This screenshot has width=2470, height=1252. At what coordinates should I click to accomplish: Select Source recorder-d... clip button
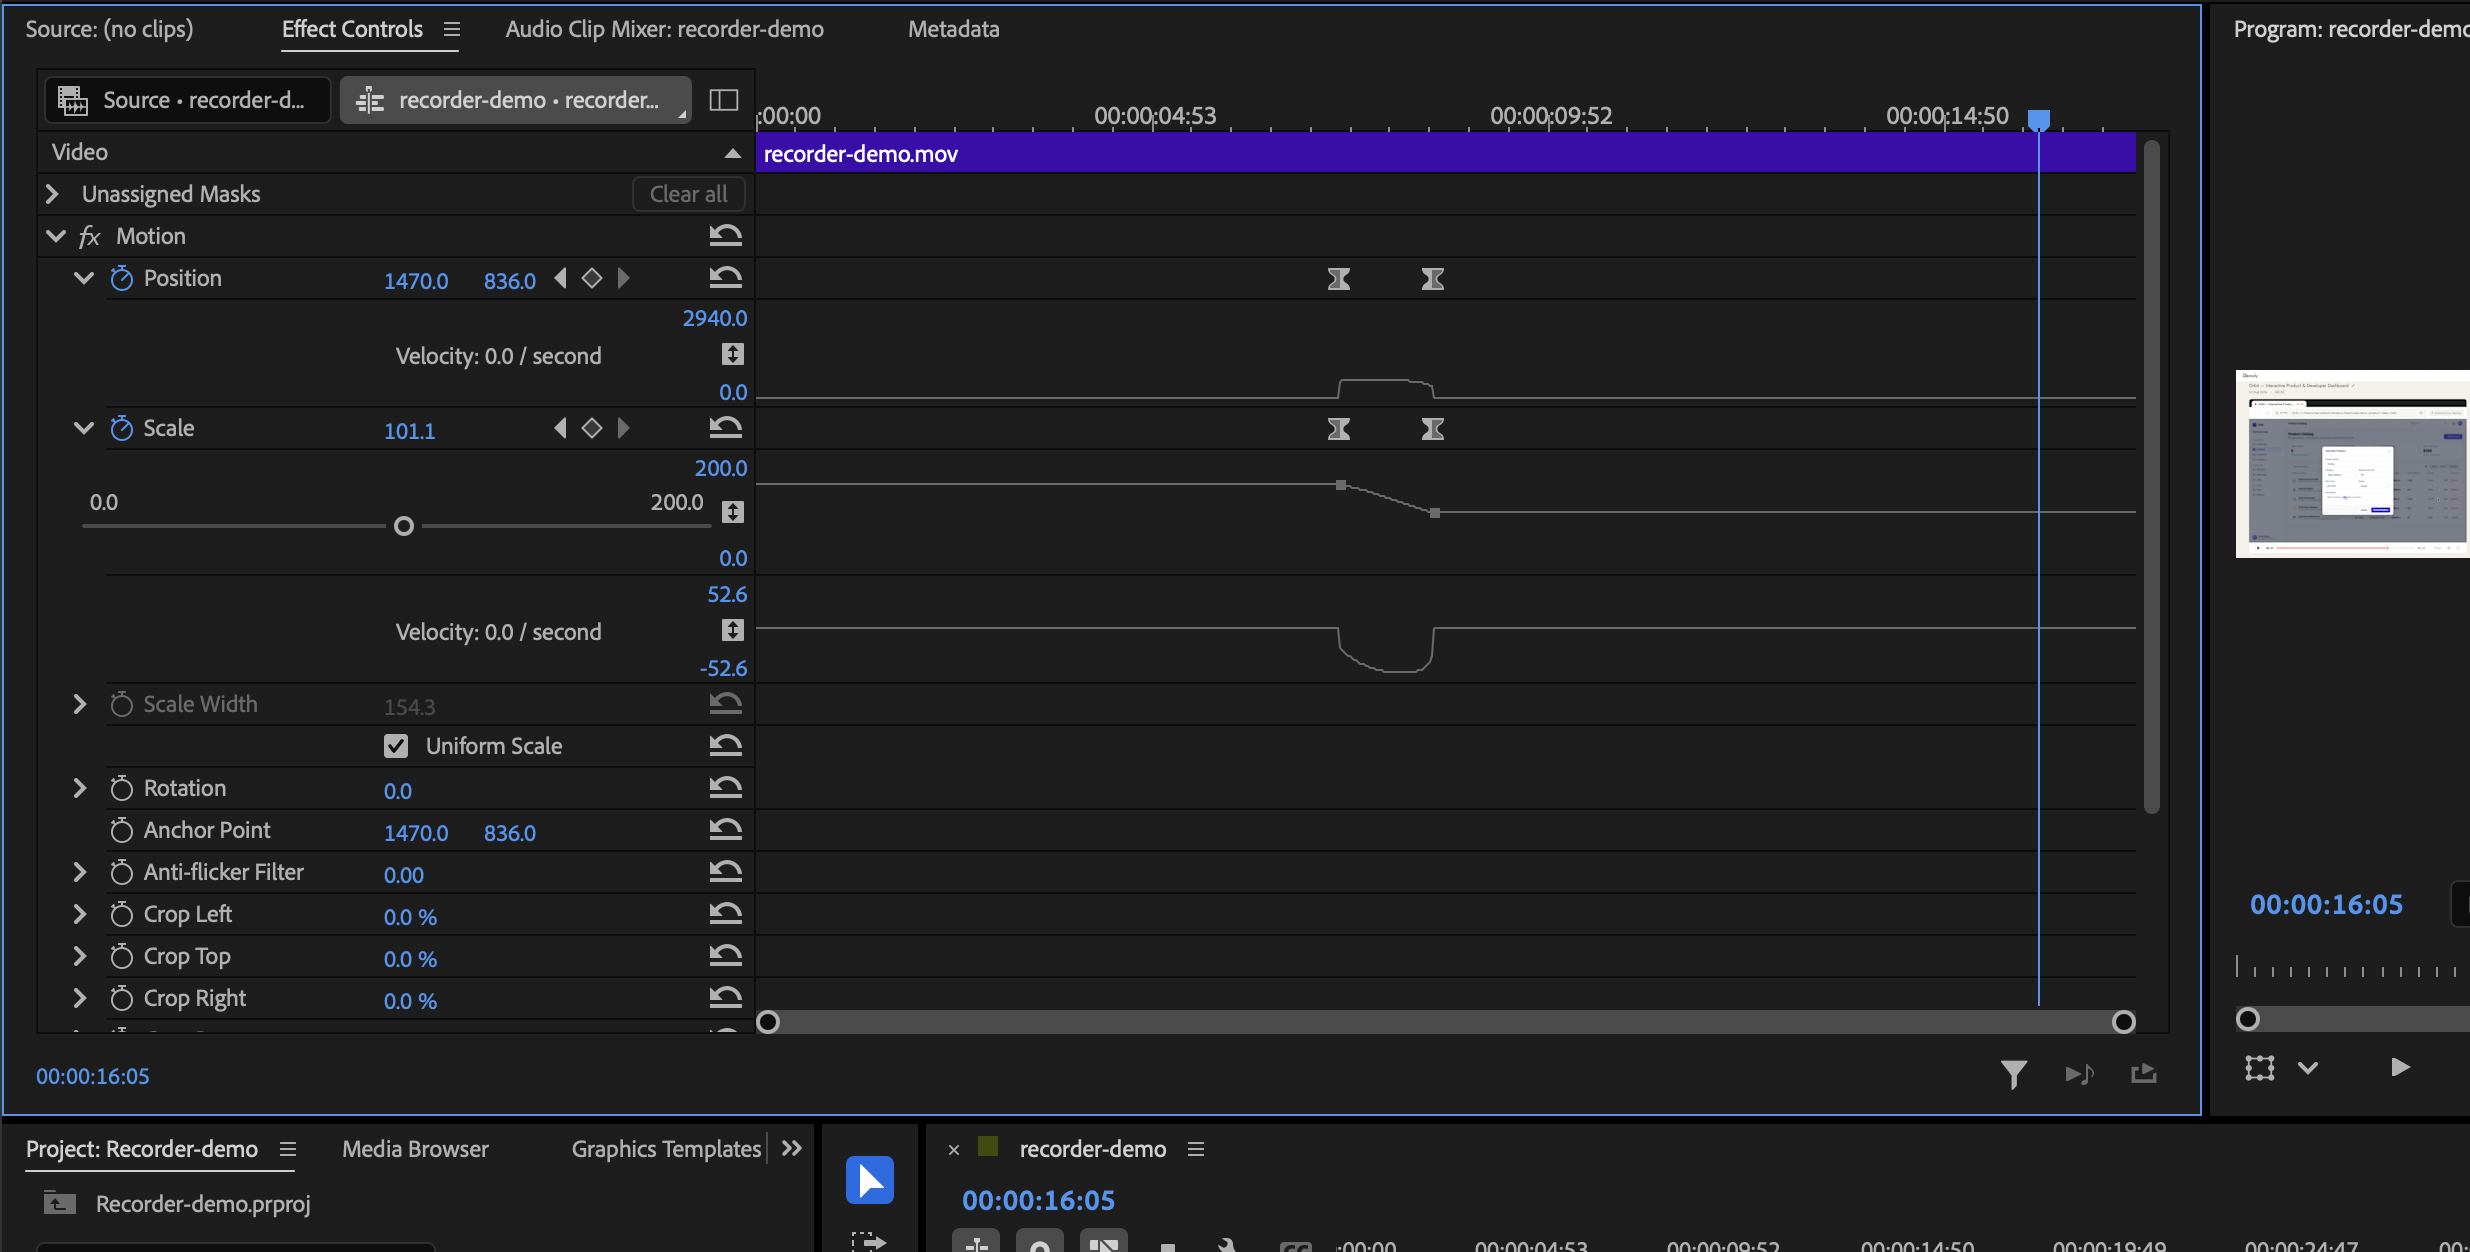click(x=188, y=100)
